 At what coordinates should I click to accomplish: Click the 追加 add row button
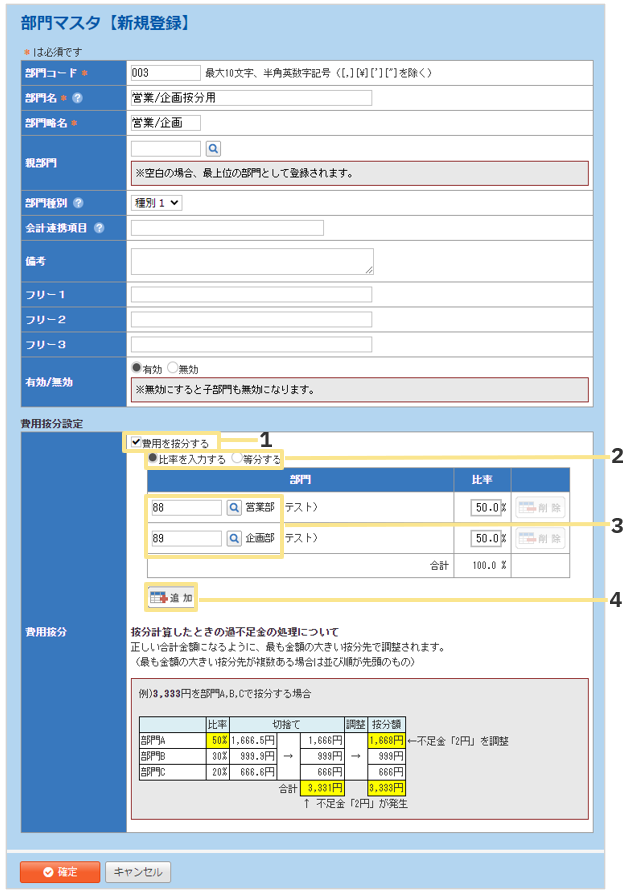click(x=171, y=598)
